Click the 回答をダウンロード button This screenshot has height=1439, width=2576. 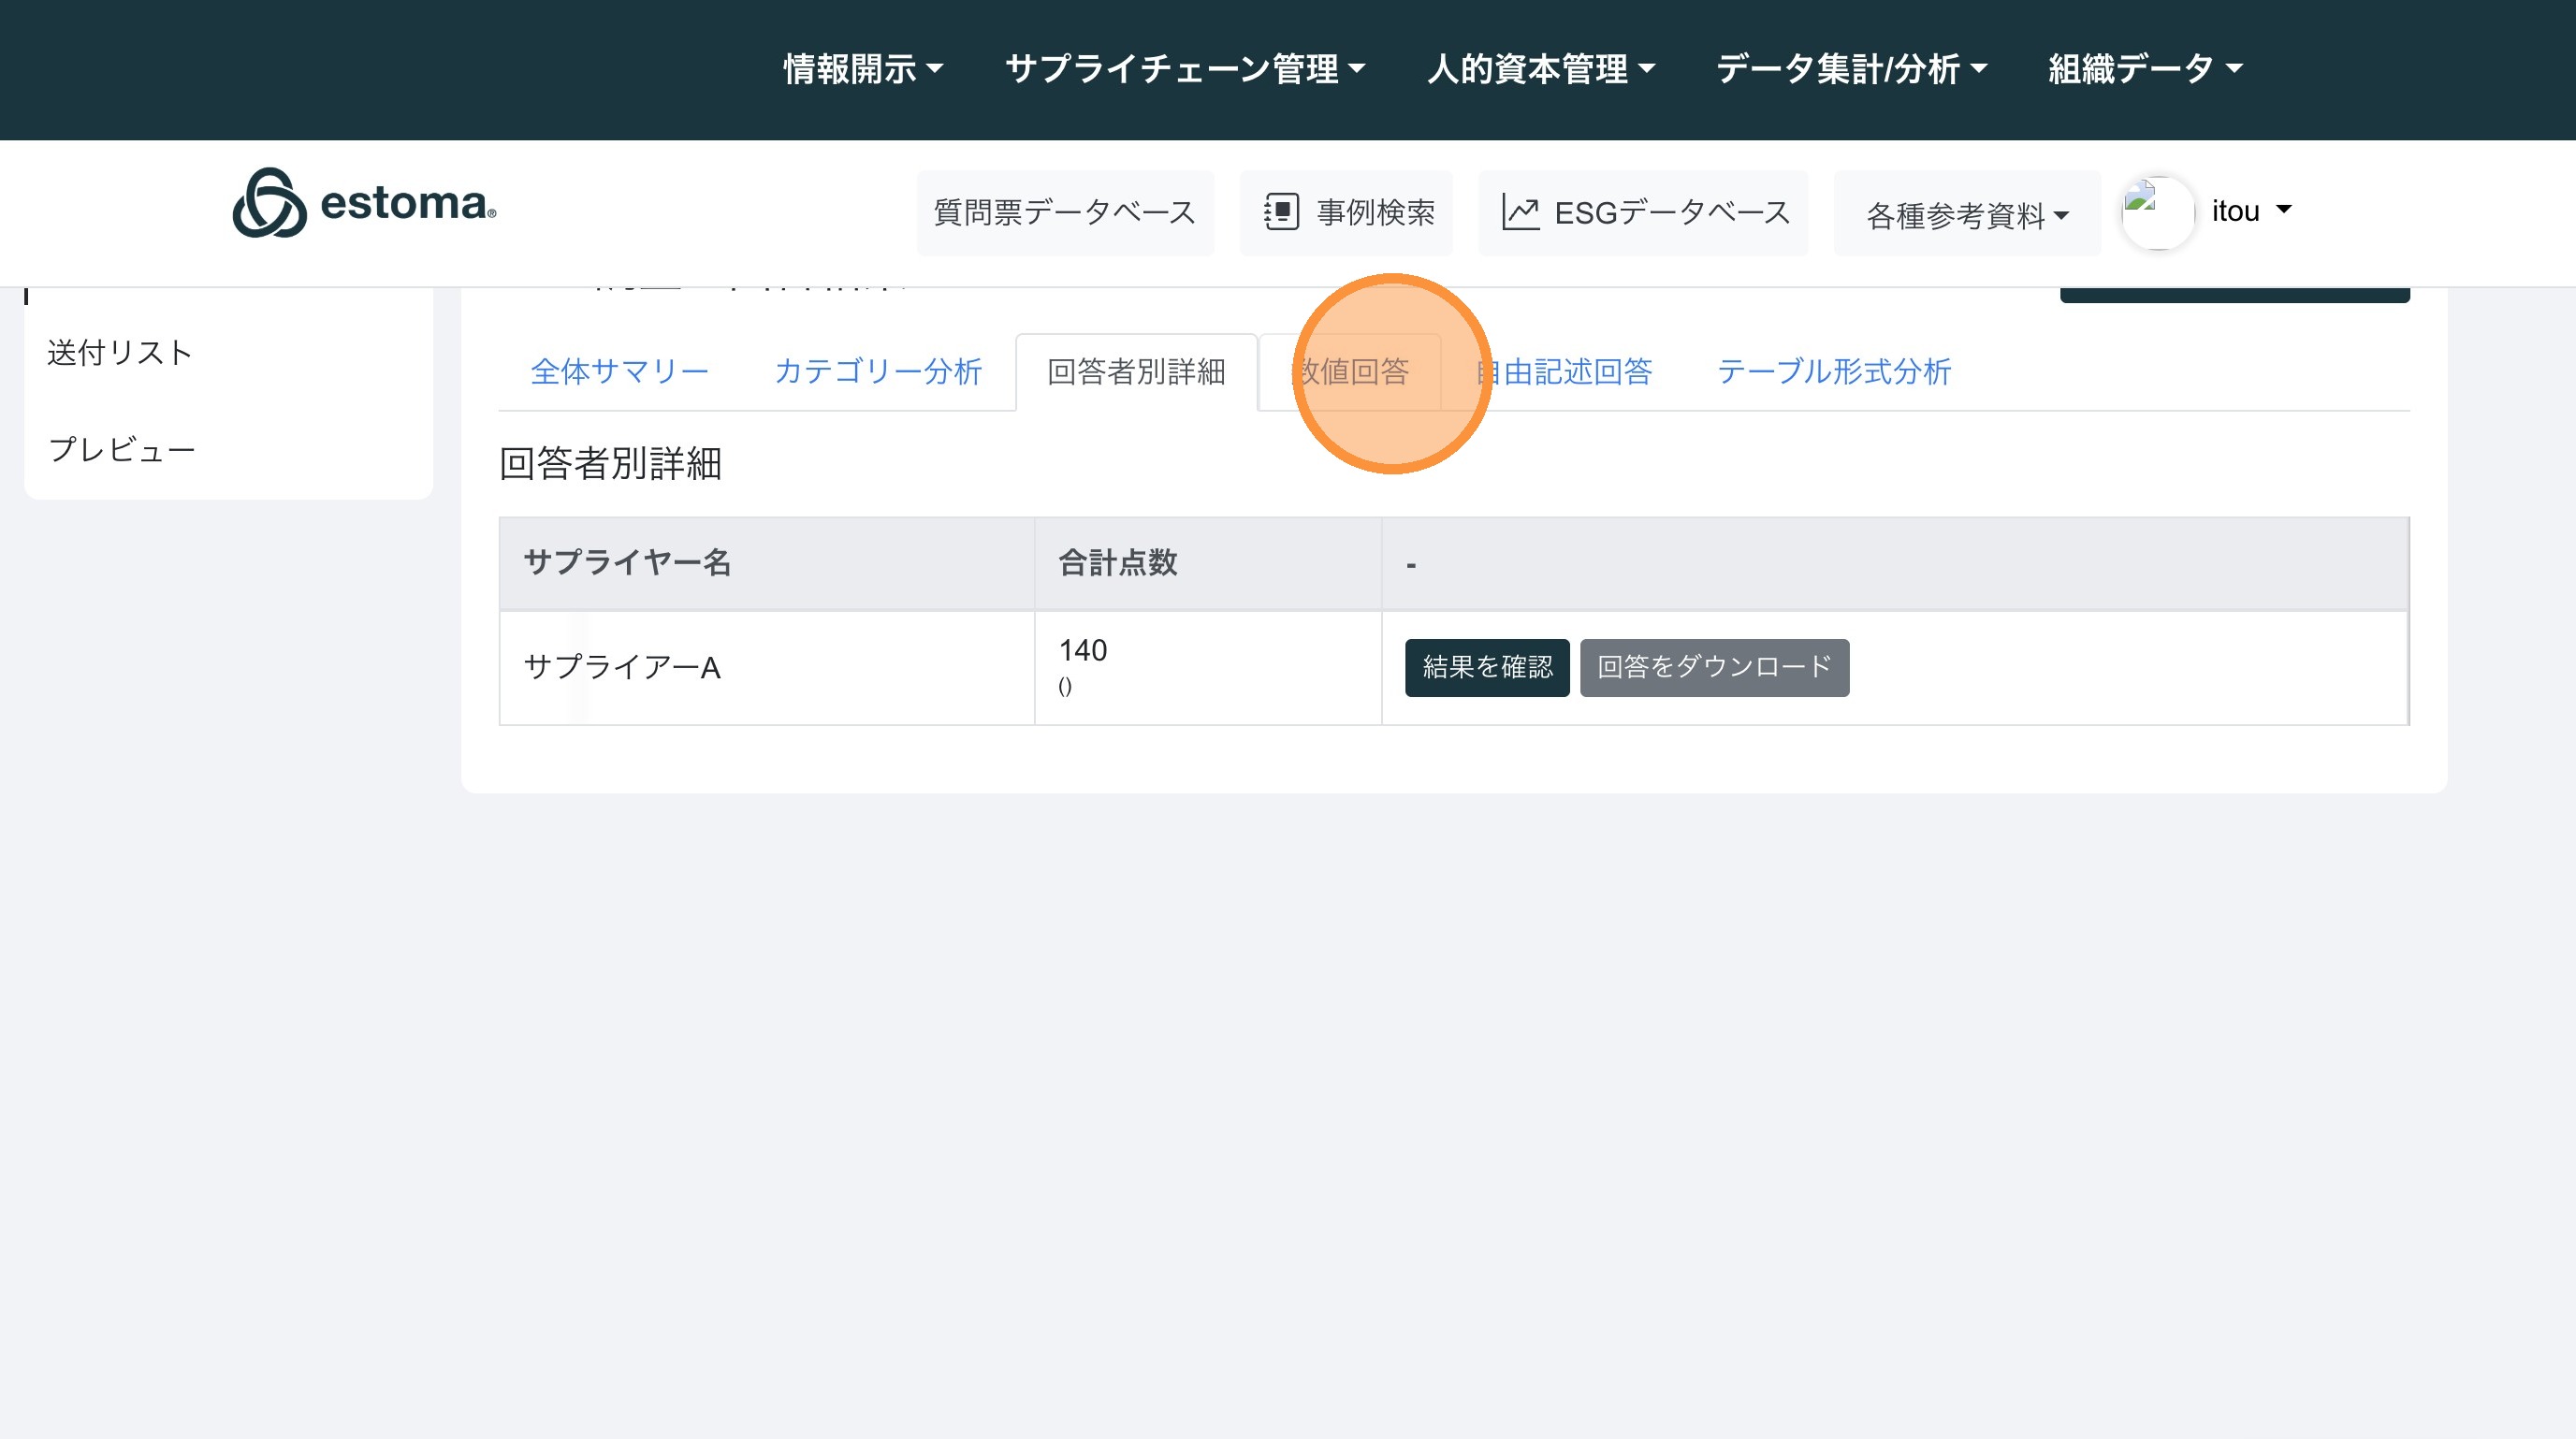click(x=1713, y=667)
